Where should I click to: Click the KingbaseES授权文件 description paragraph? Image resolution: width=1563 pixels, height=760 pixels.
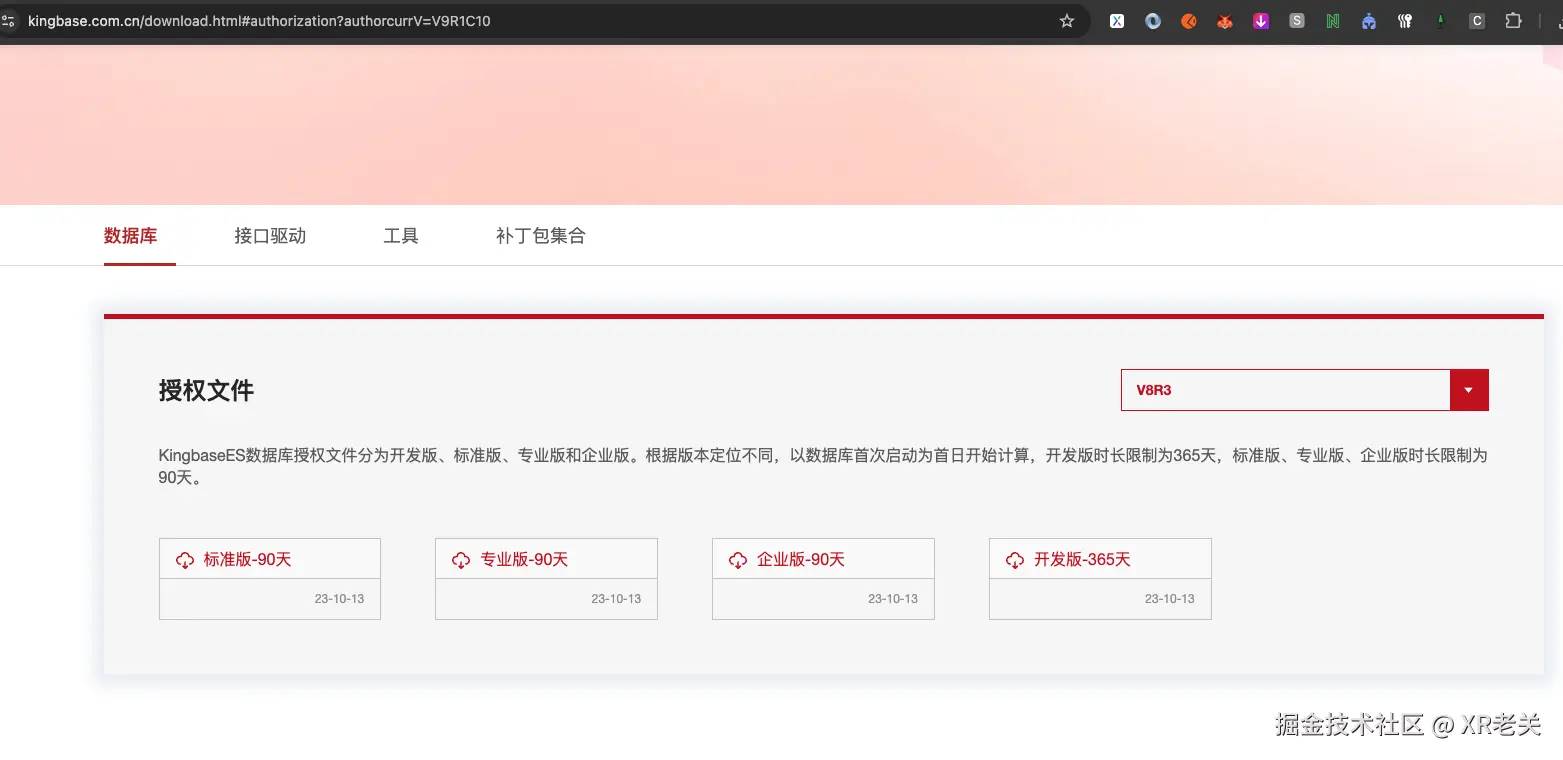pos(823,466)
